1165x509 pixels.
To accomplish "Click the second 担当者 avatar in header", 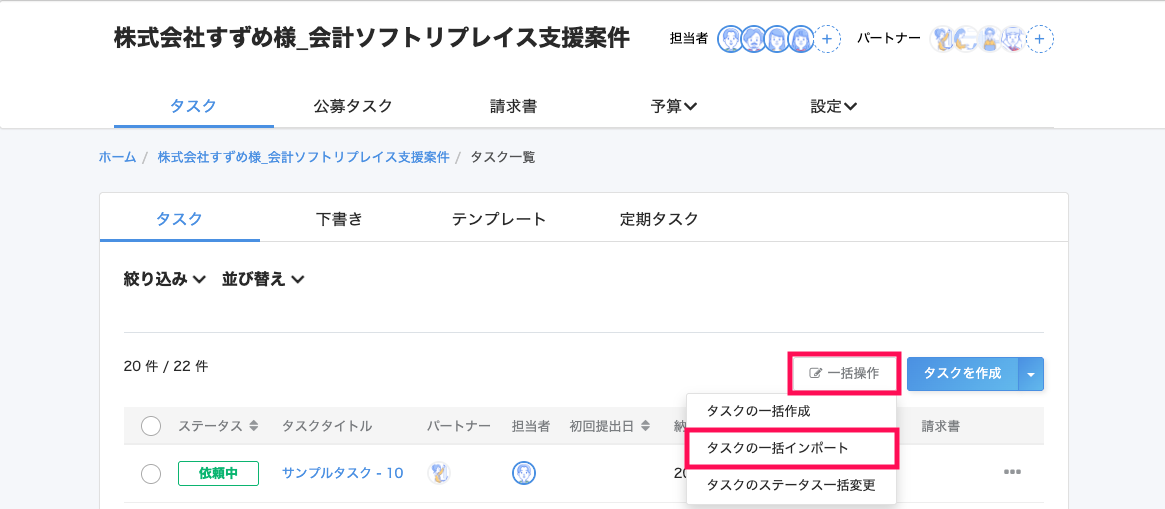I will [753, 39].
